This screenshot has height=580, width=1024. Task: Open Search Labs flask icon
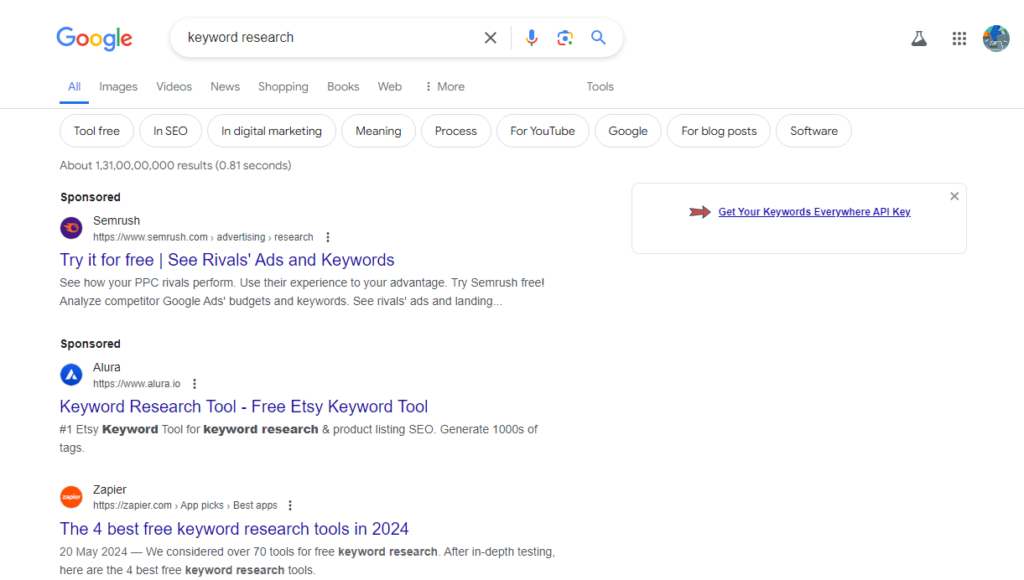coord(918,39)
